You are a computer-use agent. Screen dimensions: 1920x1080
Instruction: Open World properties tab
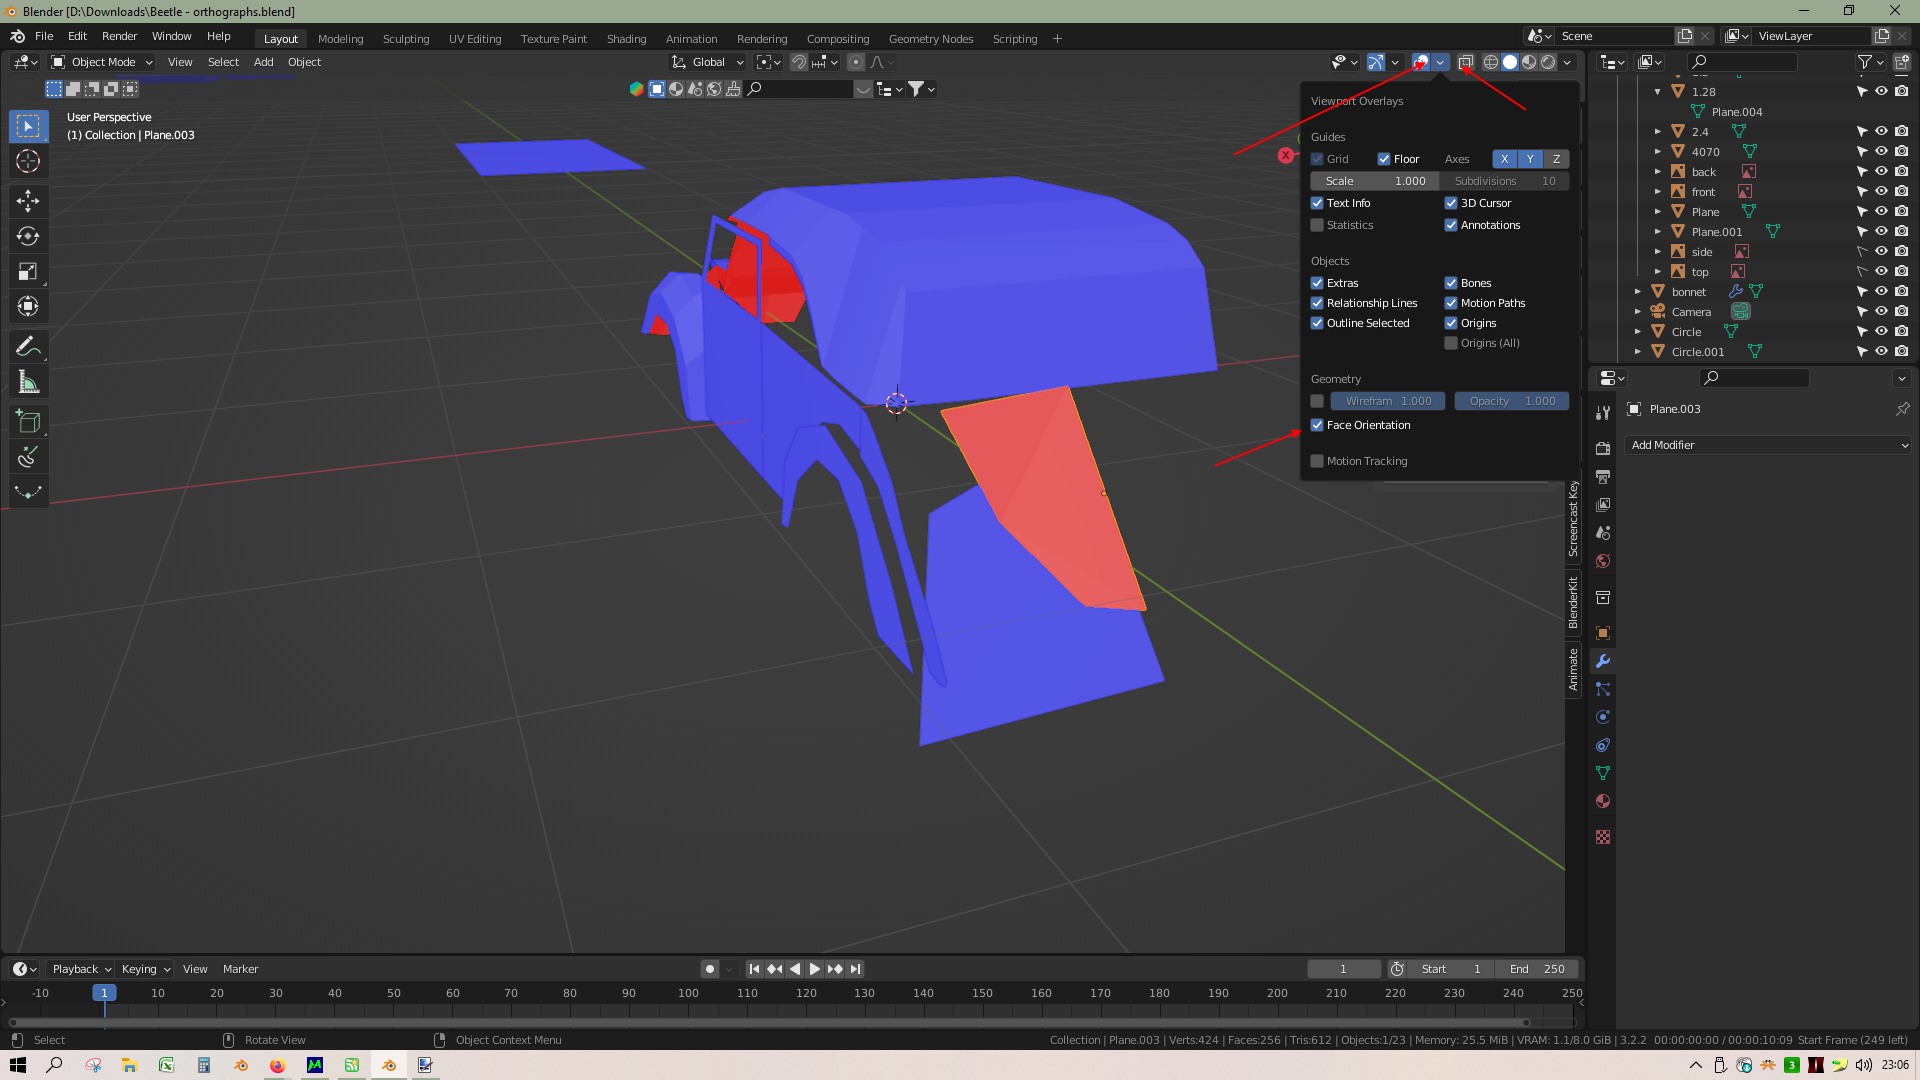[x=1603, y=561]
